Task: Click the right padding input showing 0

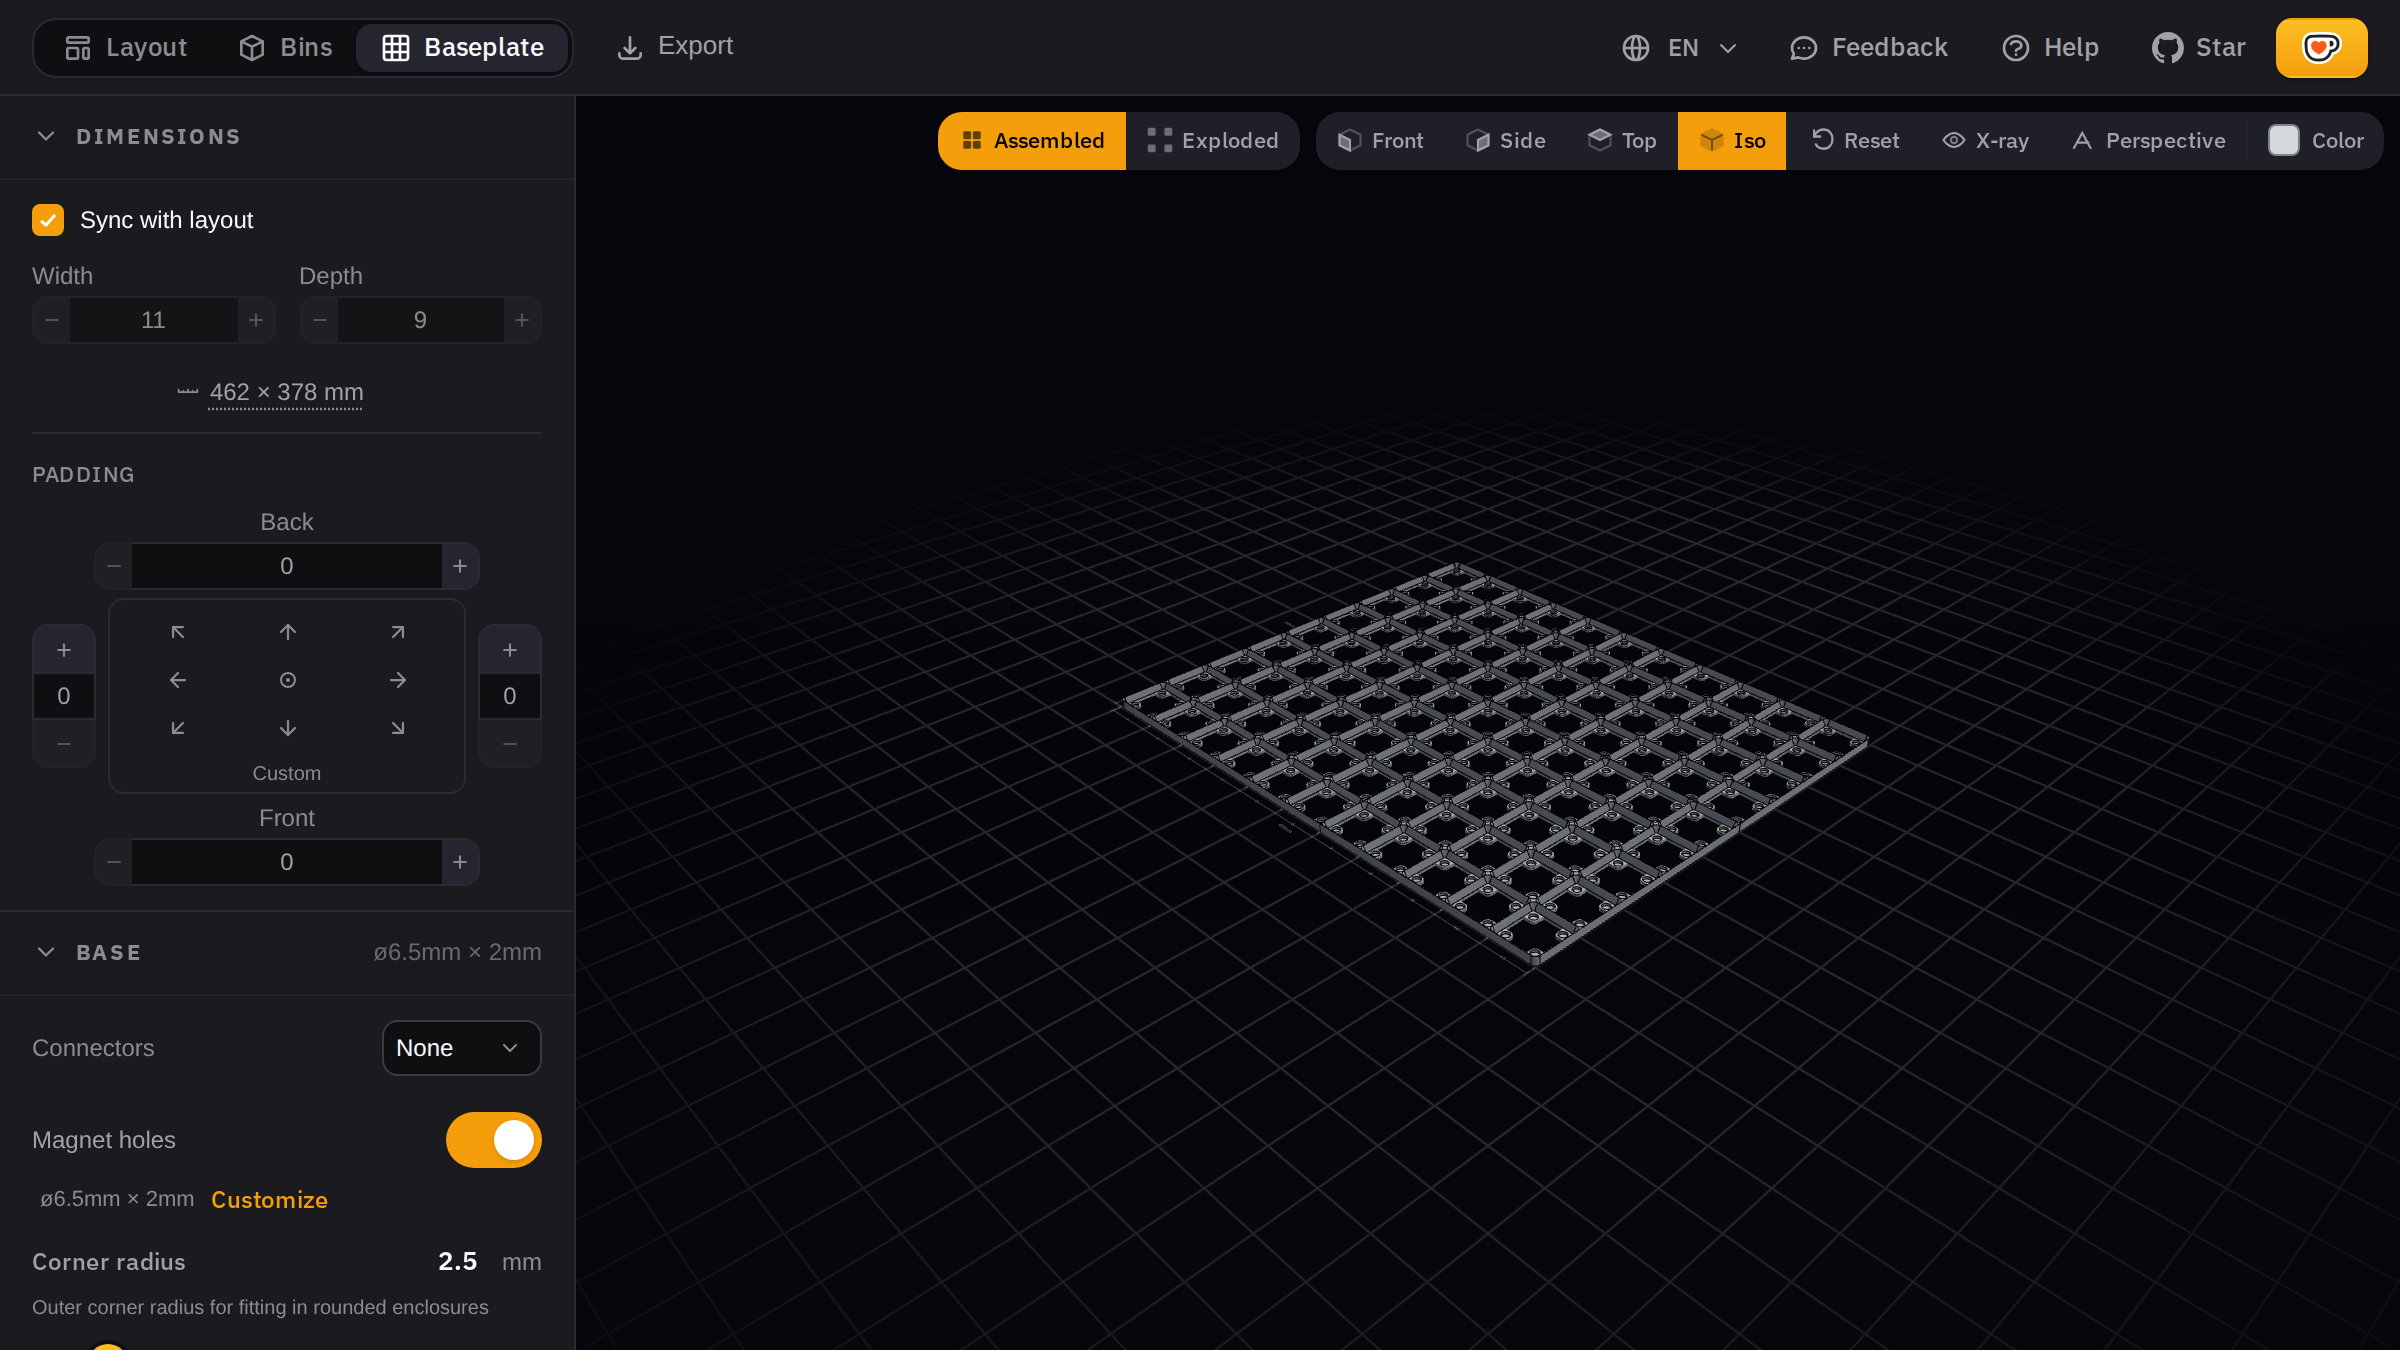Action: pyautogui.click(x=510, y=696)
